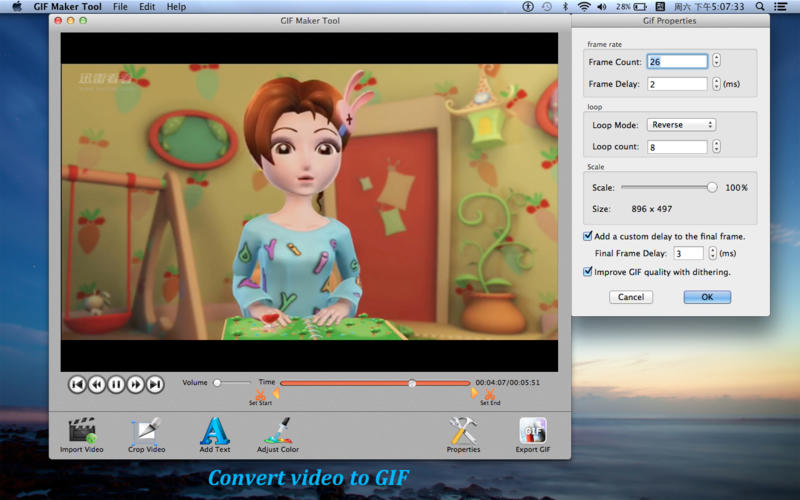Confirm settings with the OK button
The image size is (800, 500).
click(707, 297)
